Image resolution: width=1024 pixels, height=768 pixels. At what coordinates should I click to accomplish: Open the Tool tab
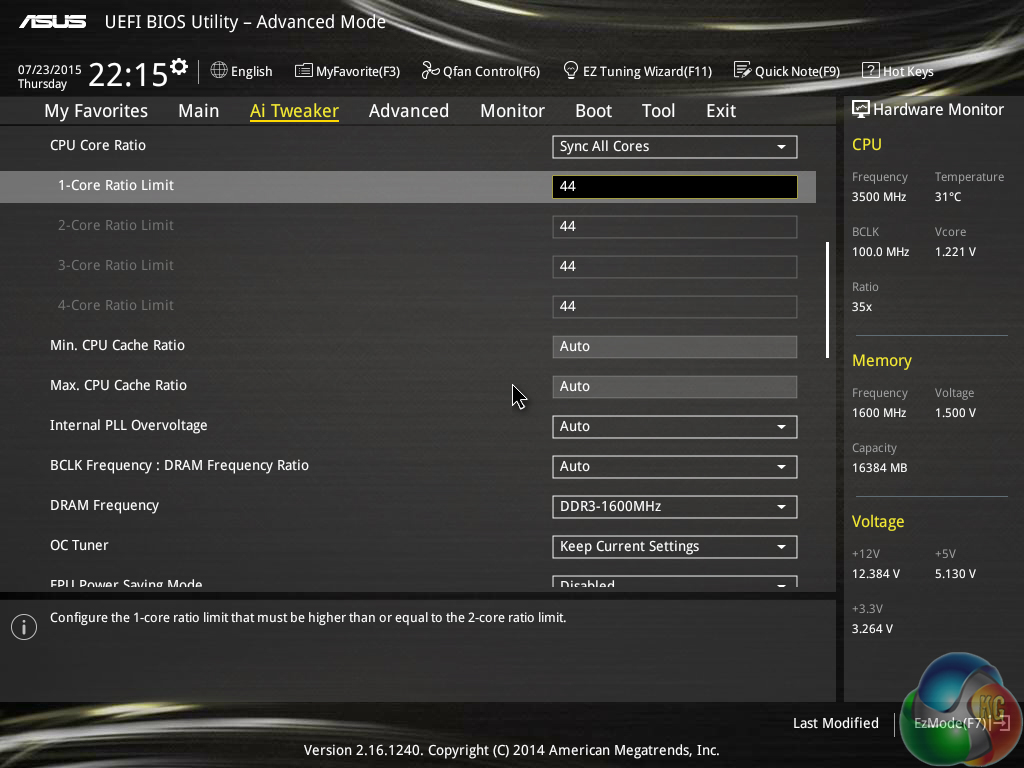(658, 111)
